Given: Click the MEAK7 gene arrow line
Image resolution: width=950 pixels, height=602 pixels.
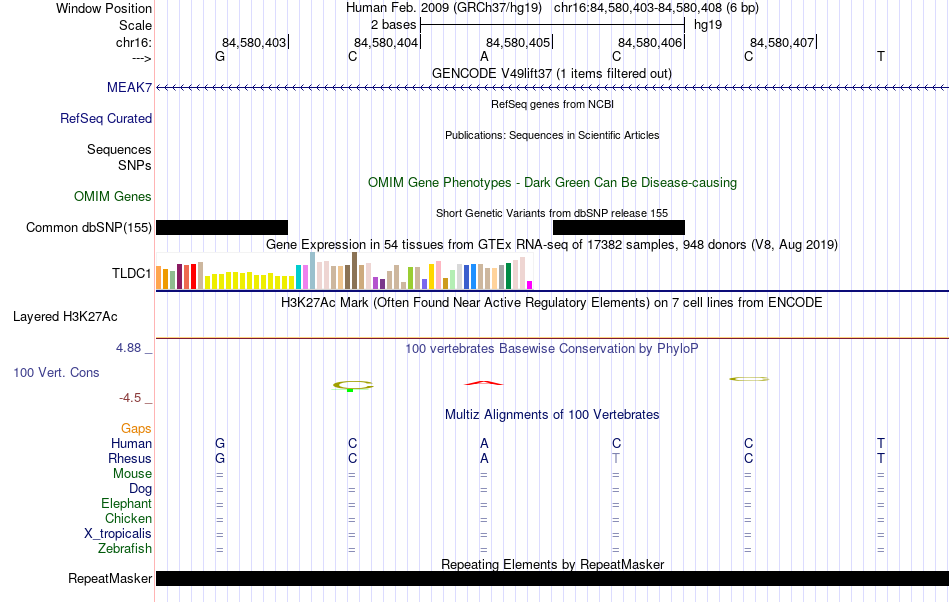Looking at the screenshot, I should (552, 88).
